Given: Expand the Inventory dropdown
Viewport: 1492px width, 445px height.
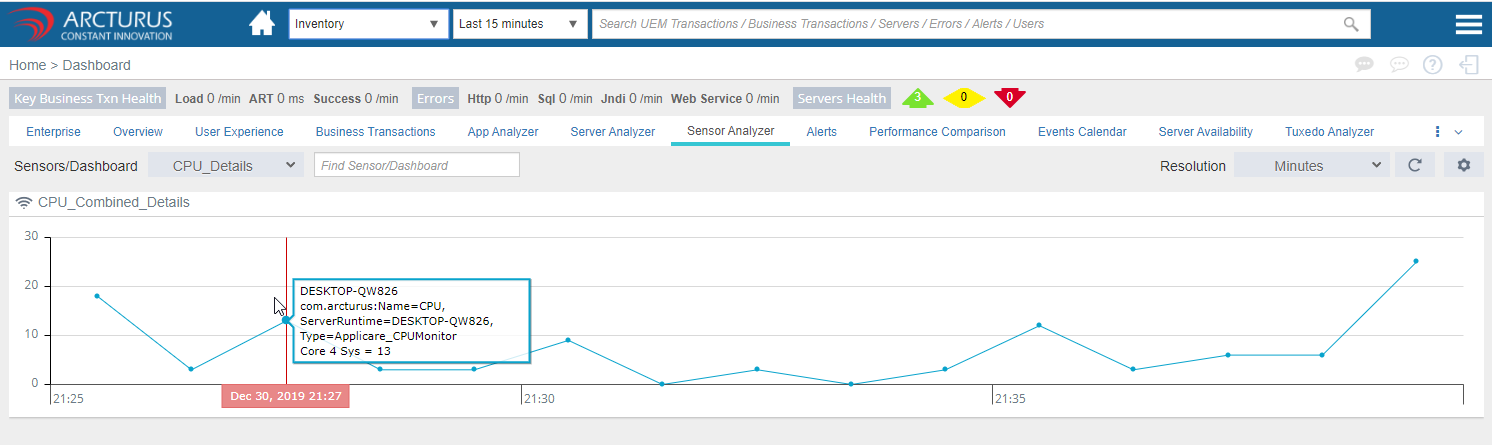Looking at the screenshot, I should point(369,24).
